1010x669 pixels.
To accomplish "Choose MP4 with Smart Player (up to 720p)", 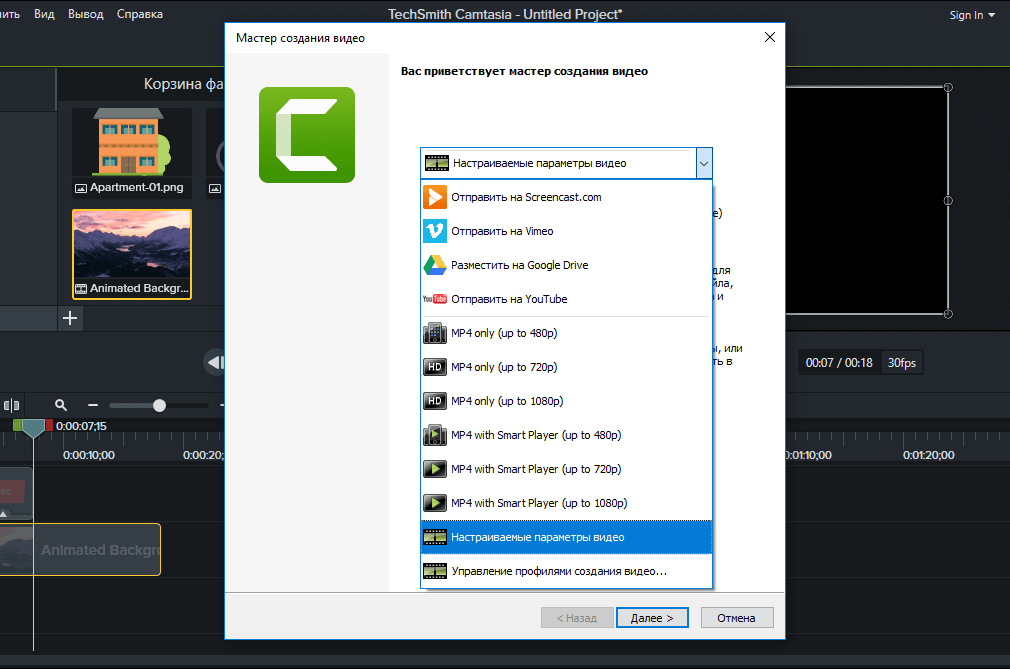I will pos(566,469).
